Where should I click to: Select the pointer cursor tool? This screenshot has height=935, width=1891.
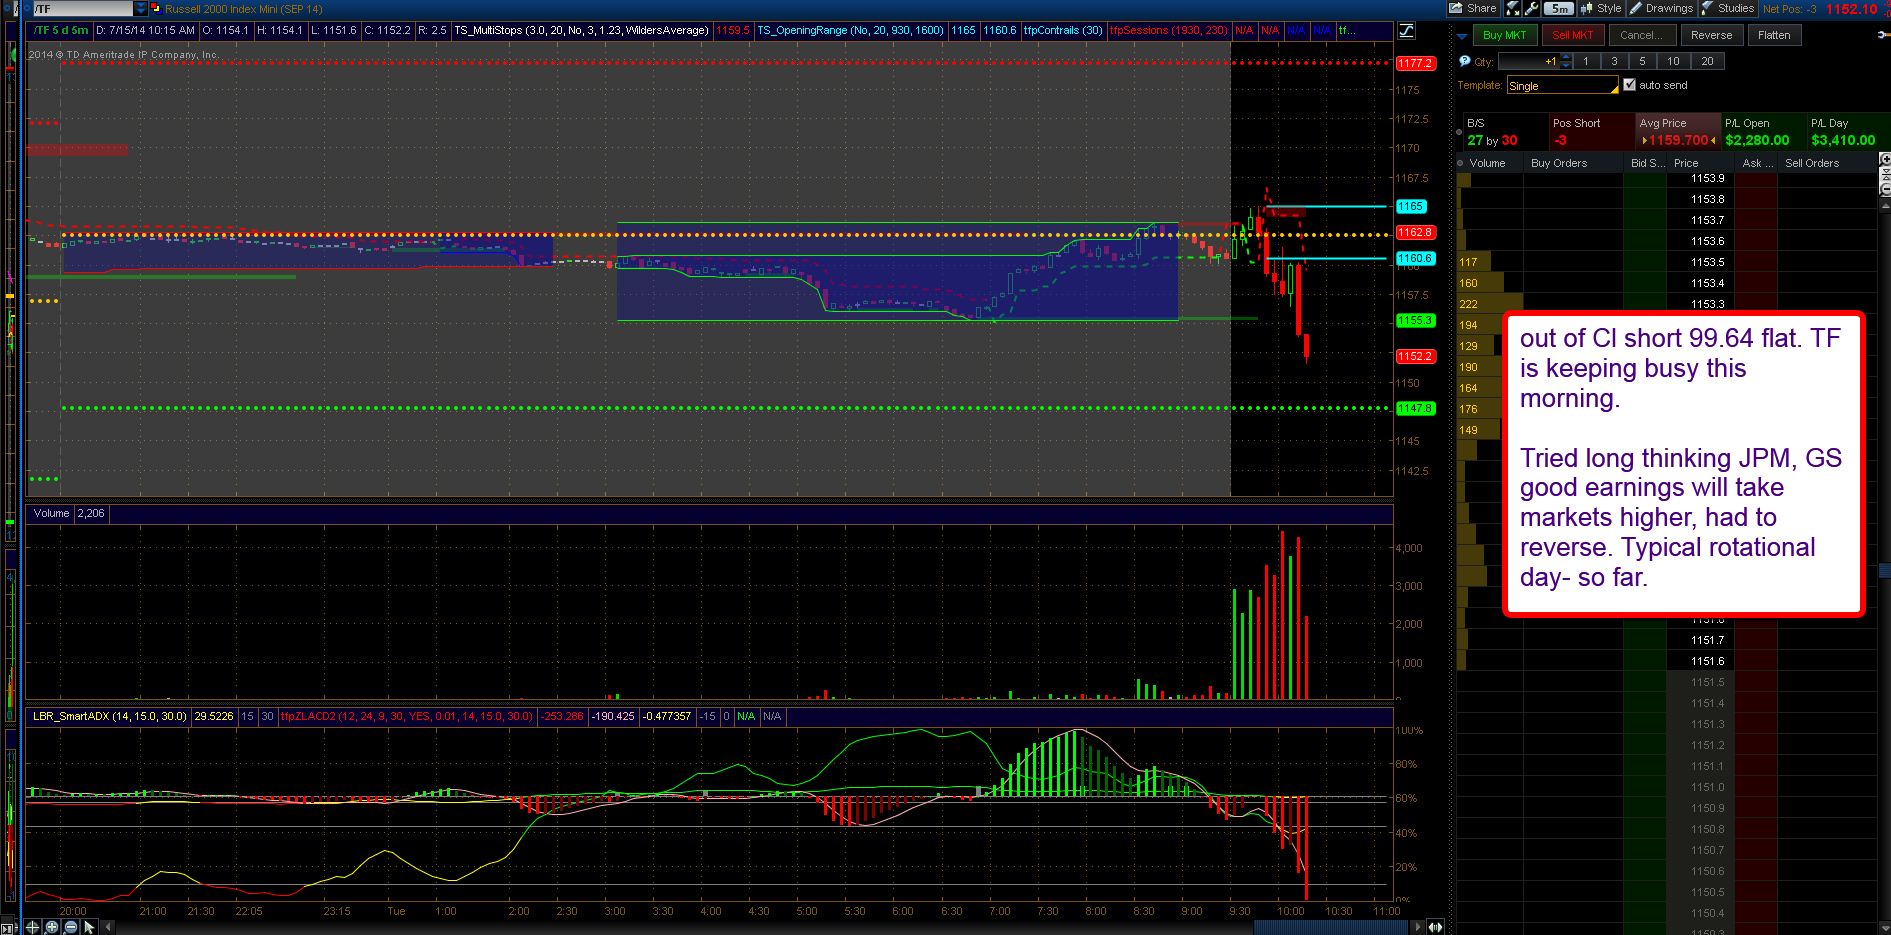pos(90,927)
